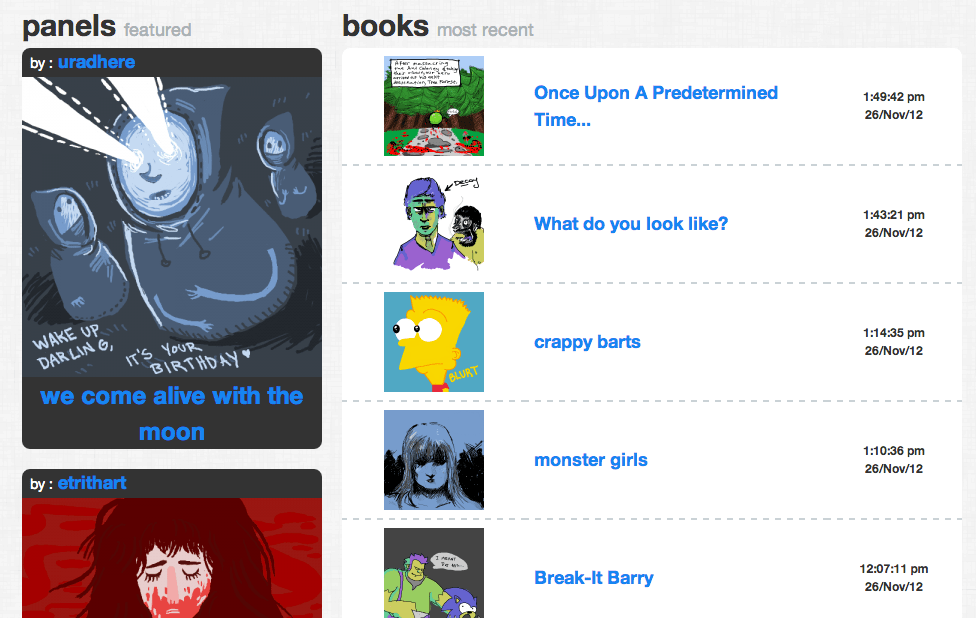View the blue hooded moon-face featured panel artwork
The image size is (976, 618).
pyautogui.click(x=172, y=227)
